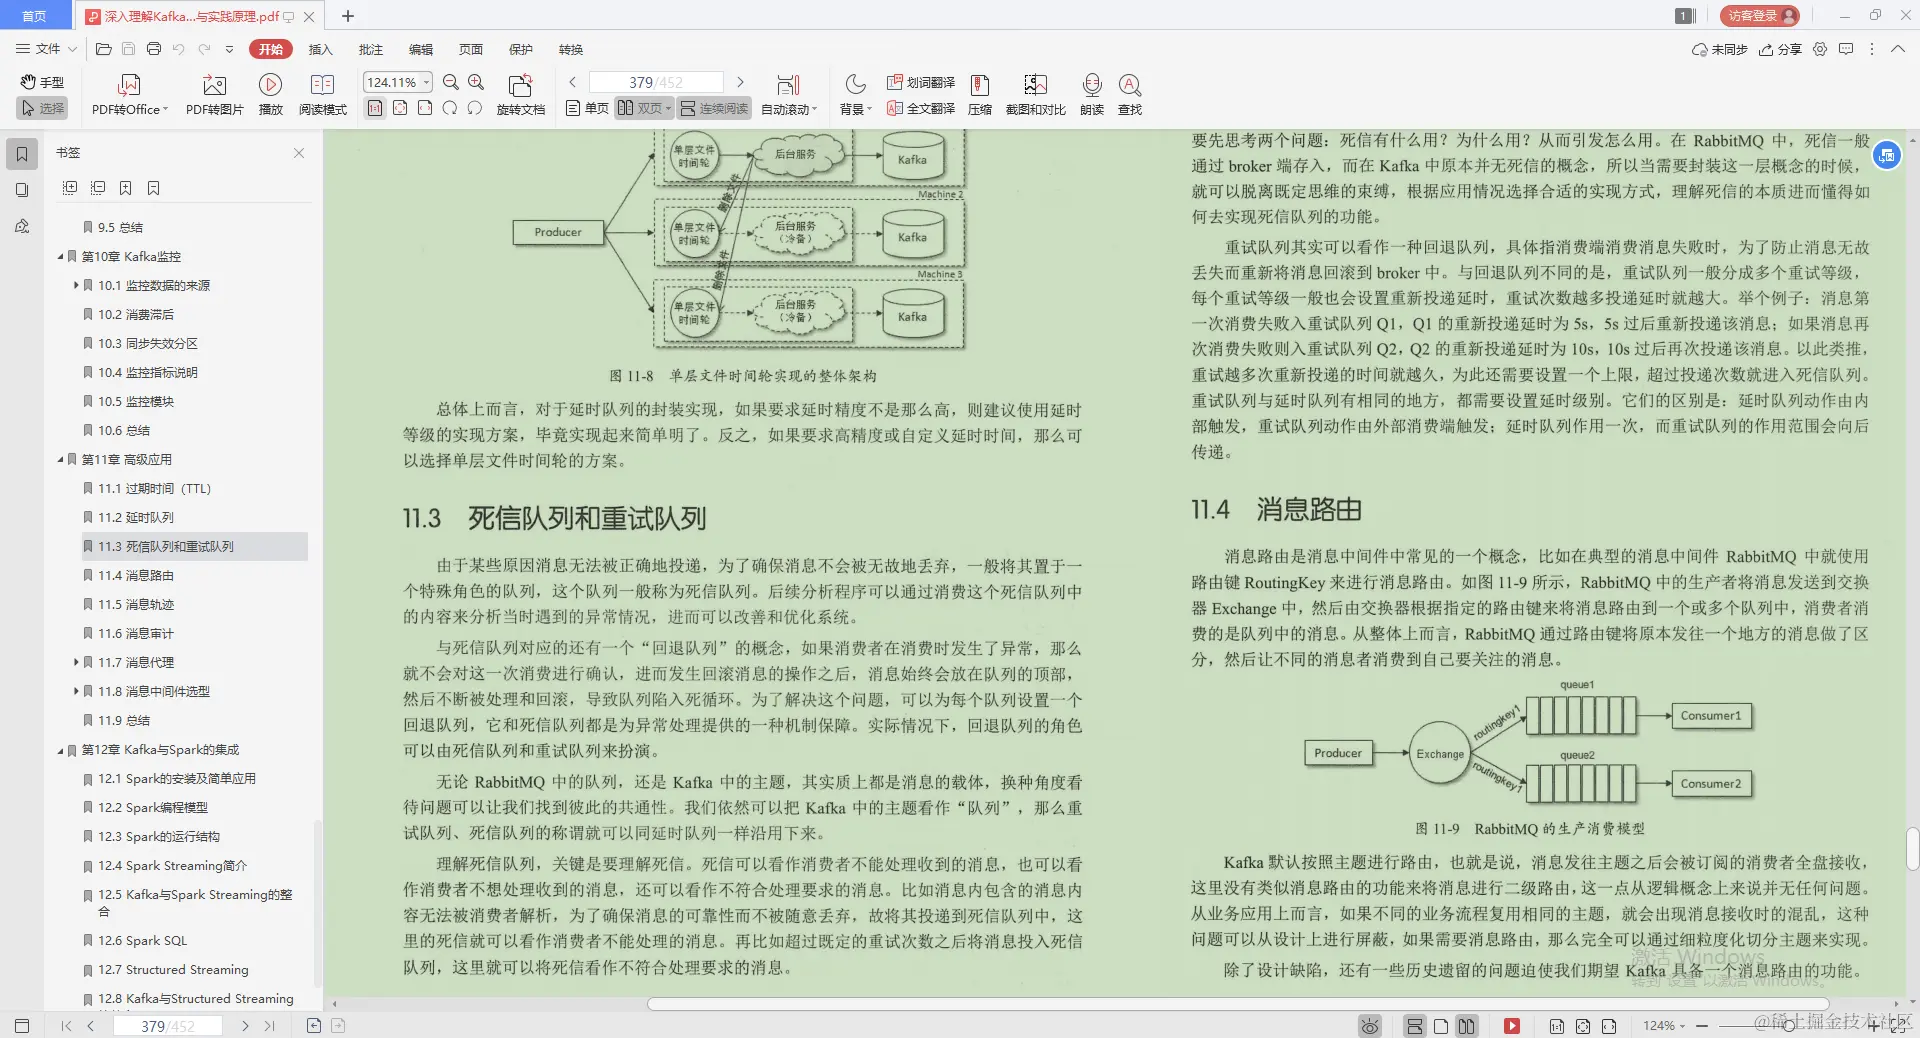The width and height of the screenshot is (1920, 1038).
Task: Toggle eye-protection mode in status bar
Action: (1368, 1026)
